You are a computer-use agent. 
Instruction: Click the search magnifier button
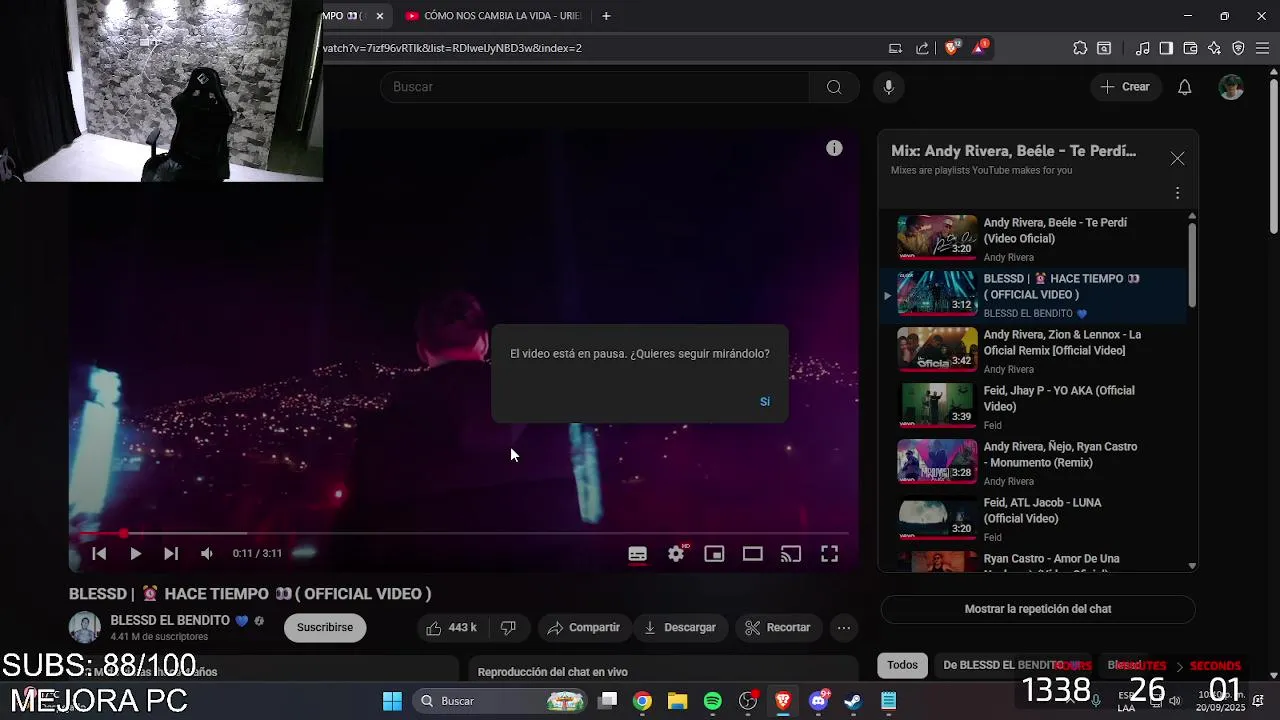point(834,87)
